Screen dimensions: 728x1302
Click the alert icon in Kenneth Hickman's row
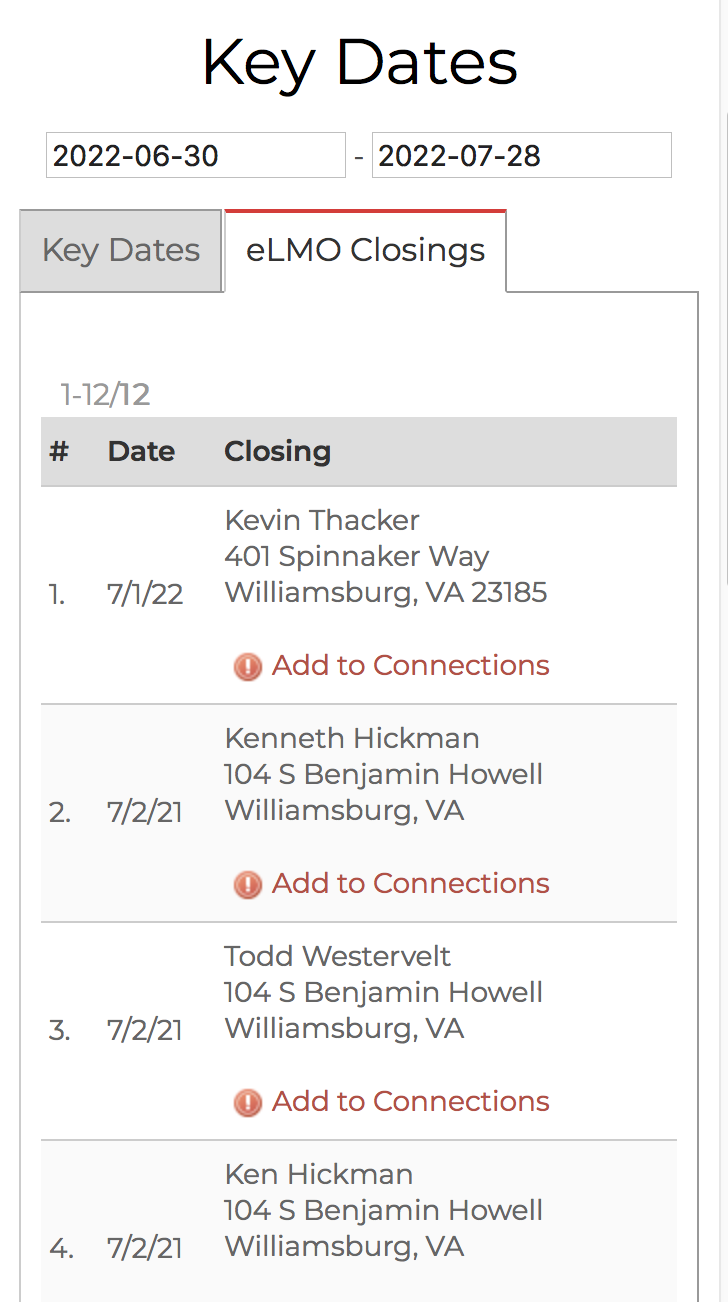coord(247,885)
